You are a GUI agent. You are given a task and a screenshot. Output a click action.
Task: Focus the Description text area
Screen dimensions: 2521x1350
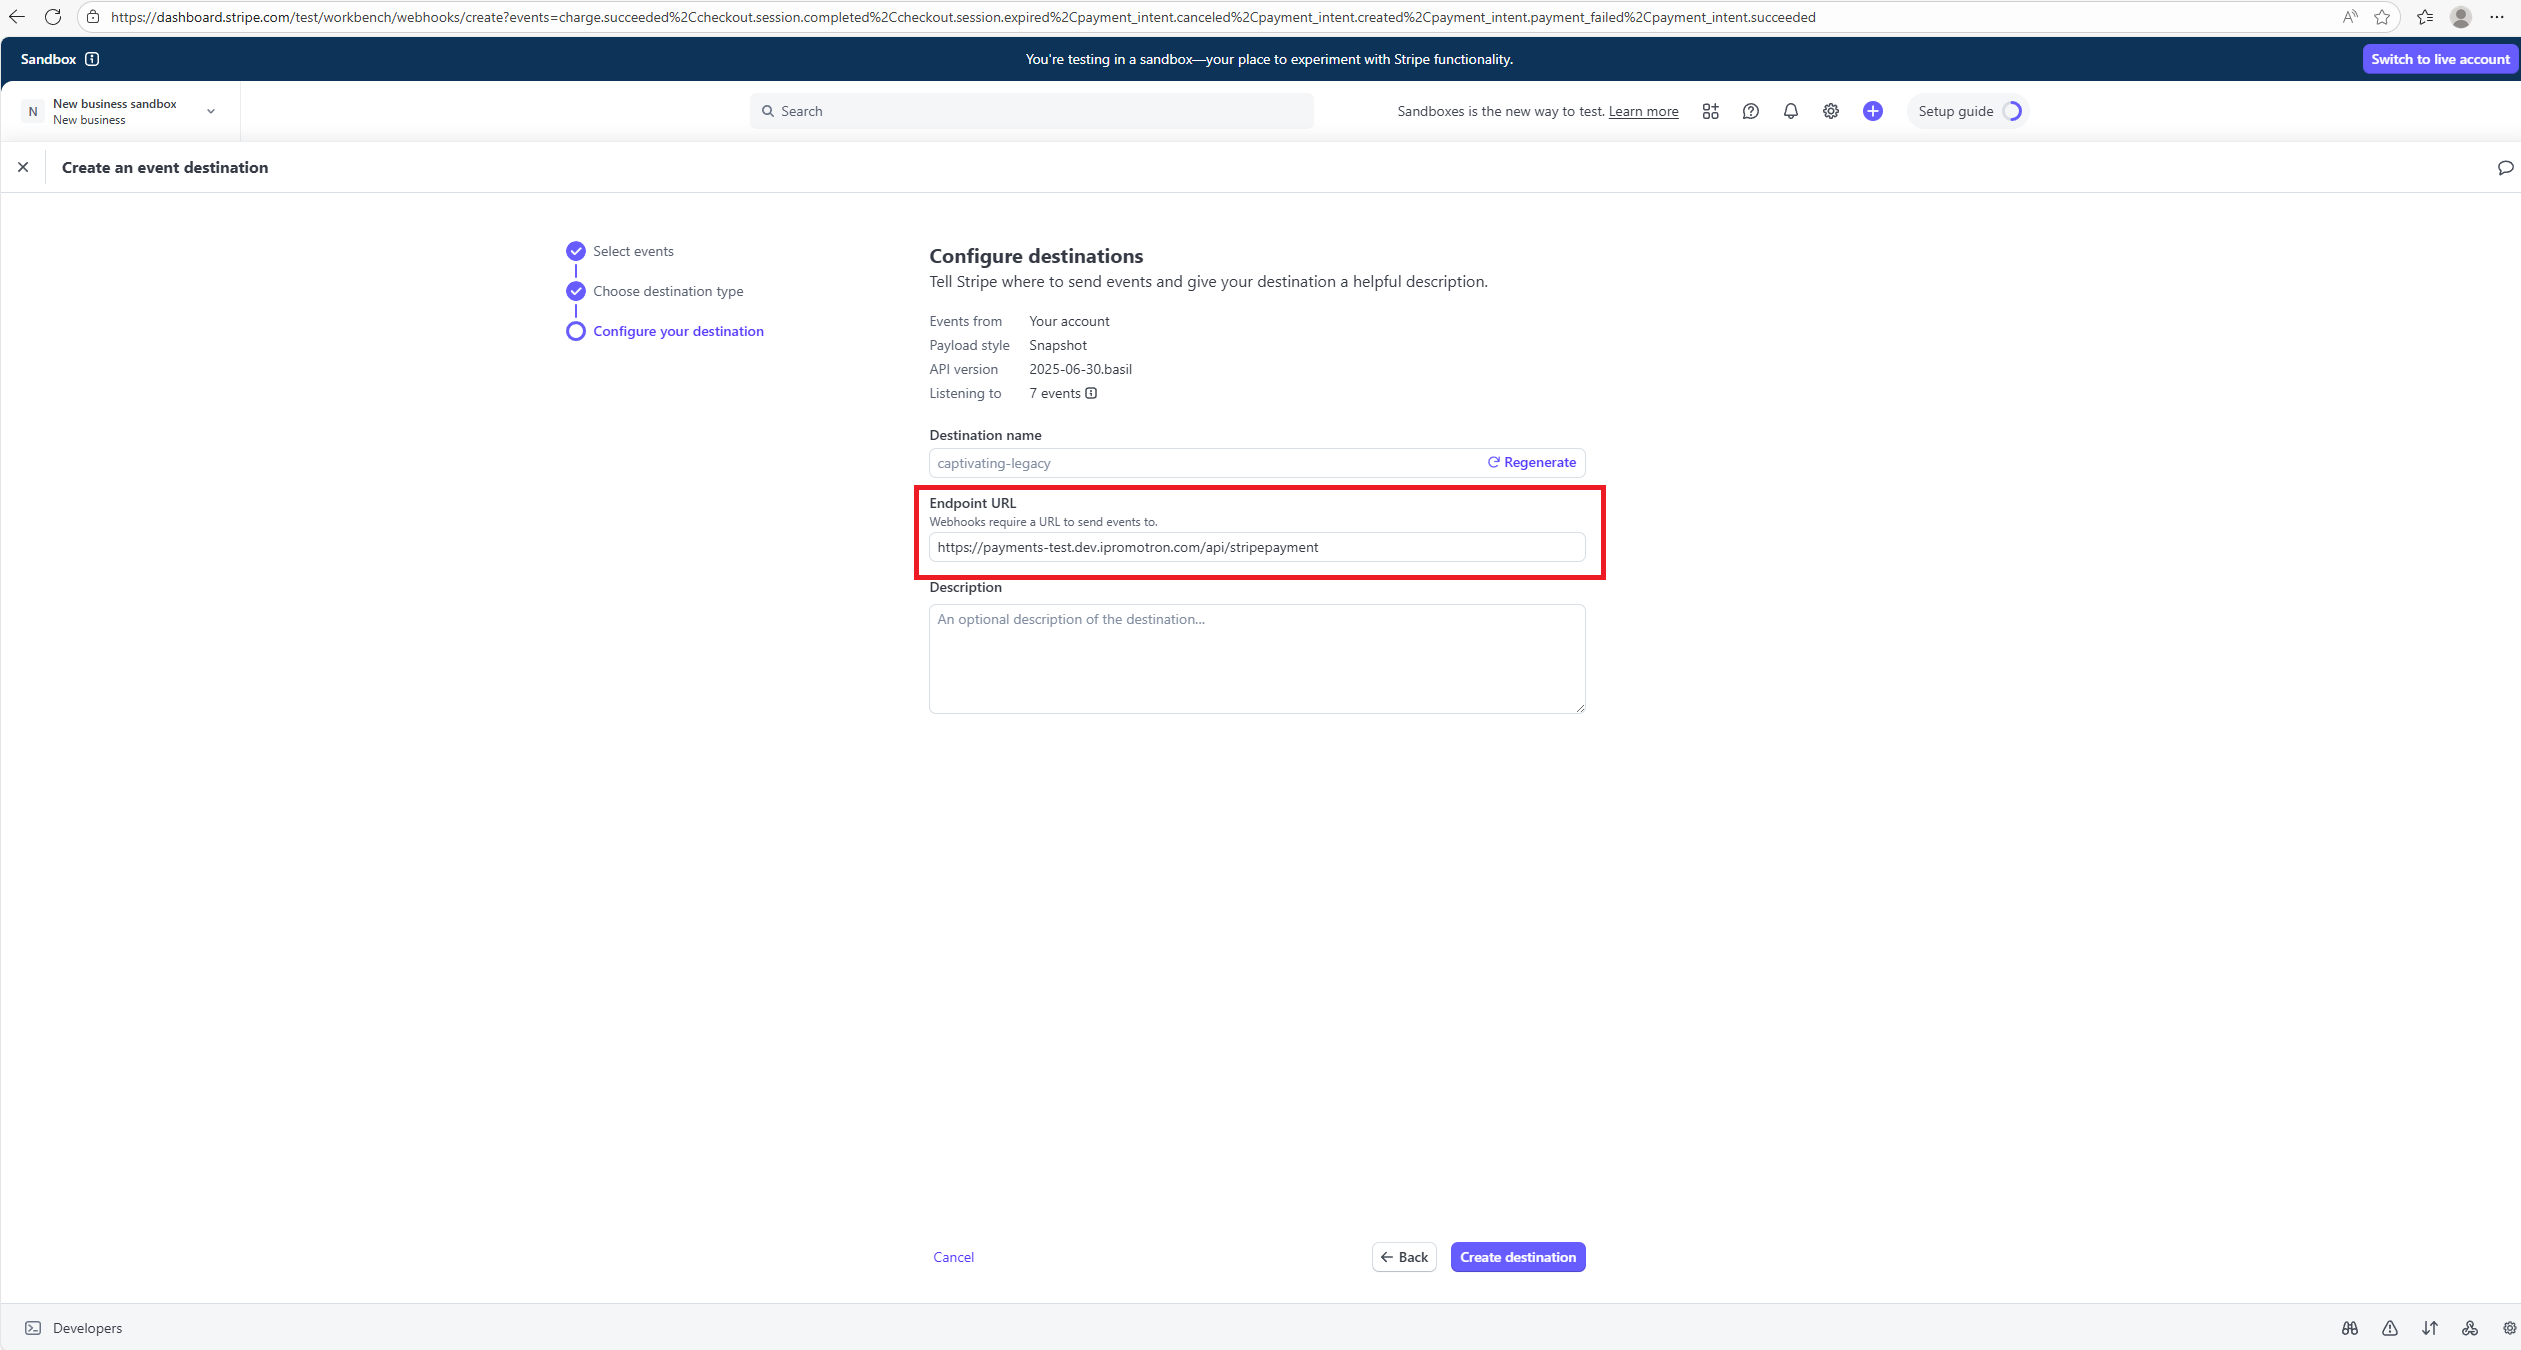1257,659
